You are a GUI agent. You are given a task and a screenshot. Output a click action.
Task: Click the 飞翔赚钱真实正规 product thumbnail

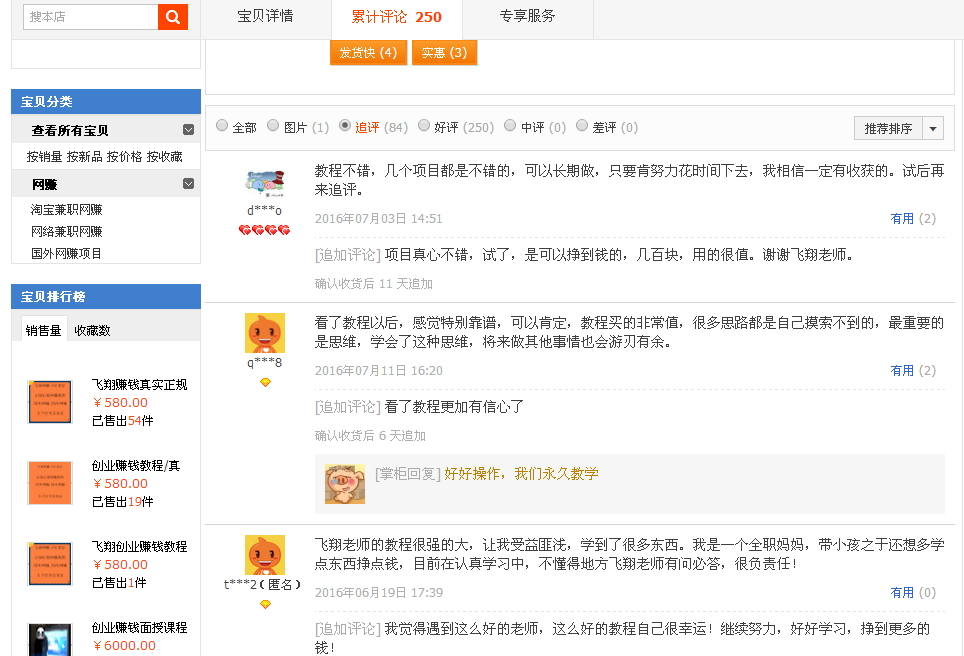50,401
